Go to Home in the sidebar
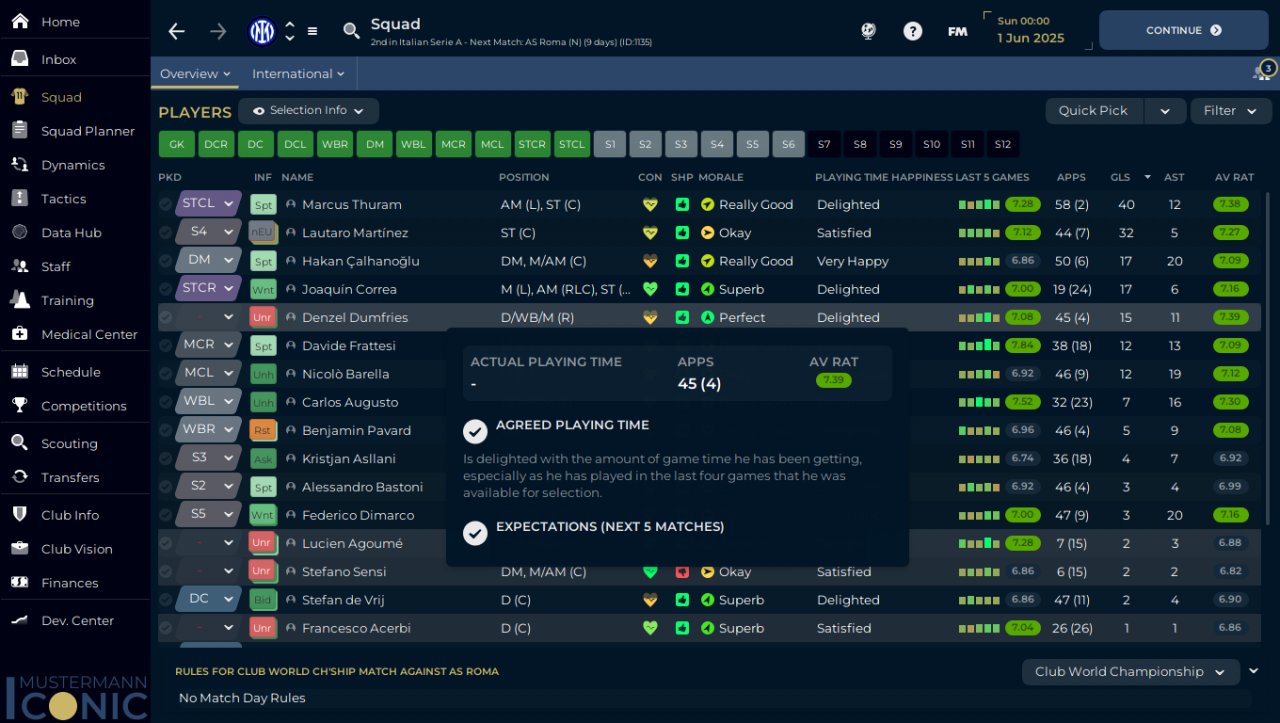This screenshot has width=1280, height=723. (x=60, y=22)
